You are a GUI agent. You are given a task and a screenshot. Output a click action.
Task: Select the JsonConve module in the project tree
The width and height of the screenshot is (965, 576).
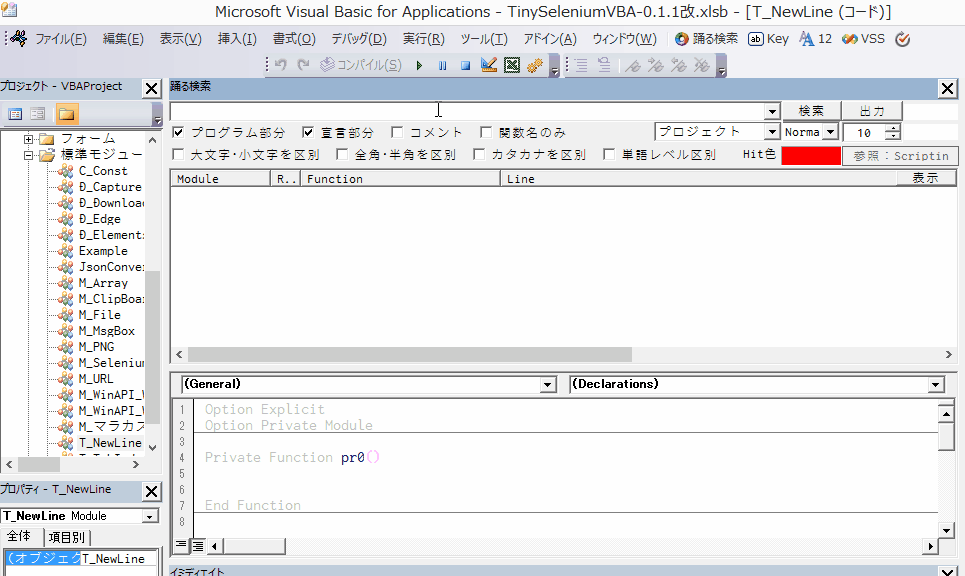click(111, 267)
